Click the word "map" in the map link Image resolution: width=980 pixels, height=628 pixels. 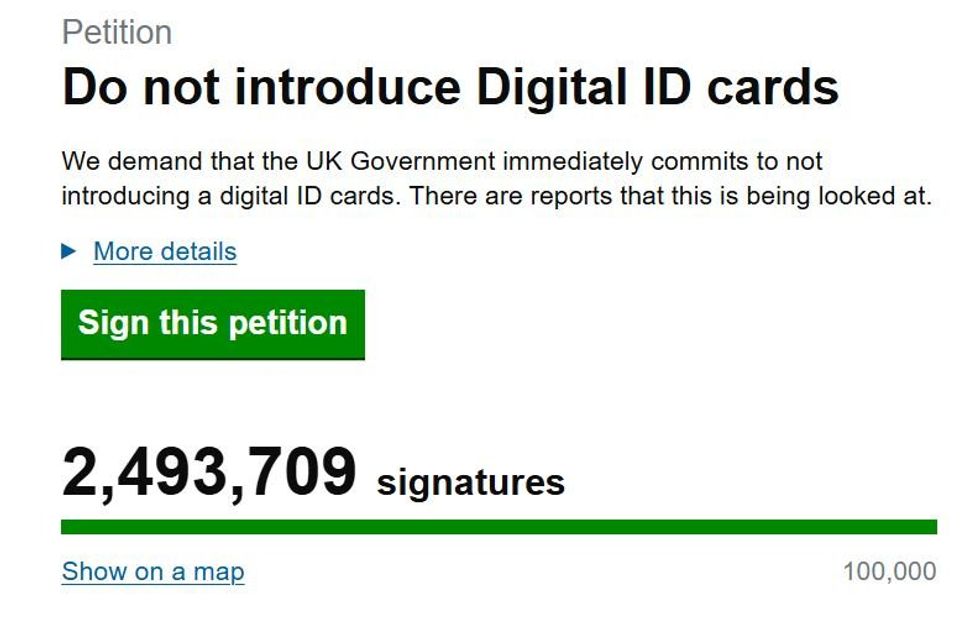tap(218, 571)
